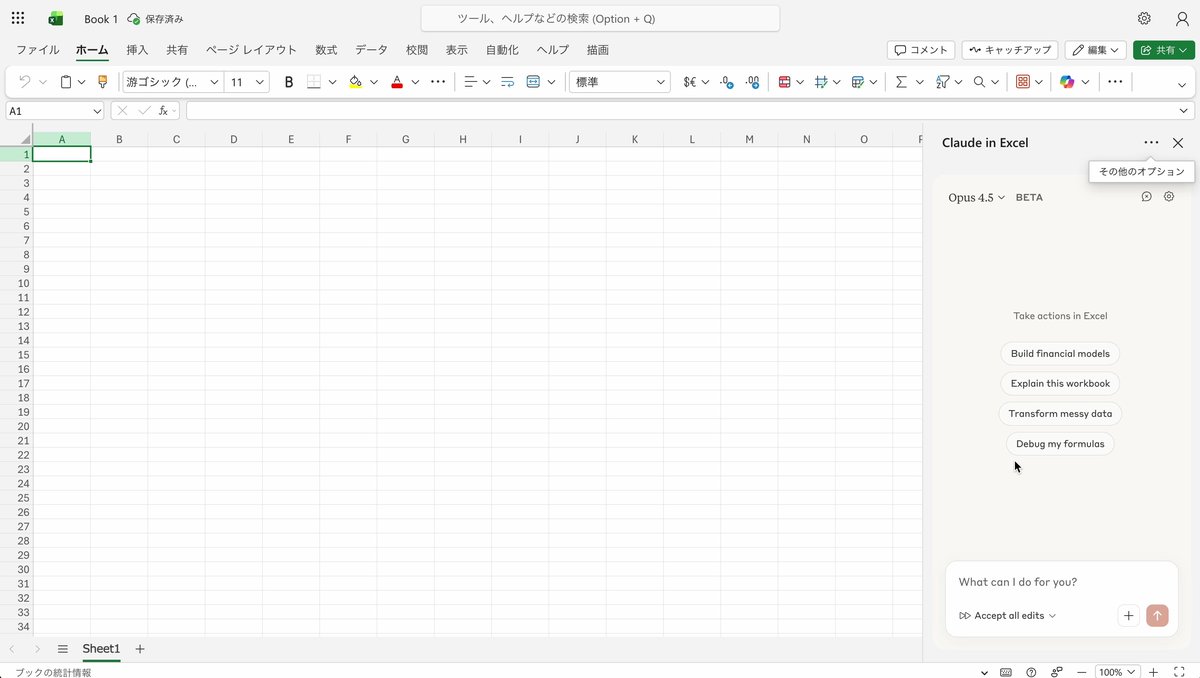Click the Format Painter brush icon
This screenshot has width=1200, height=678.
[102, 82]
